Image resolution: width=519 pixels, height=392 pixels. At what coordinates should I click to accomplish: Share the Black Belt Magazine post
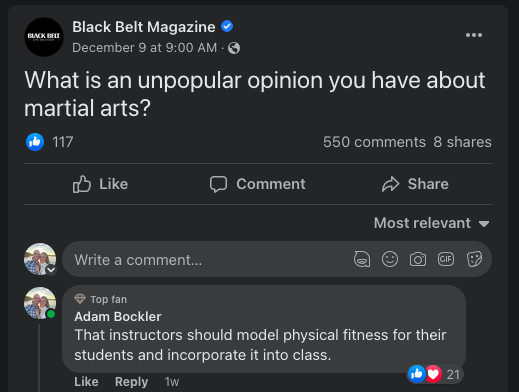[415, 184]
